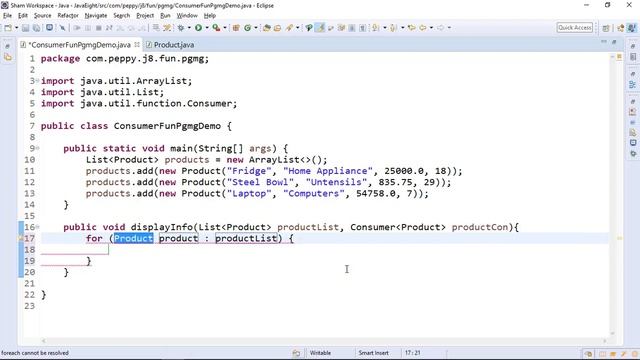Viewport: 640px width, 360px height.
Task: Click the Package Explorer icon in left sidebar
Action: [x=8, y=57]
